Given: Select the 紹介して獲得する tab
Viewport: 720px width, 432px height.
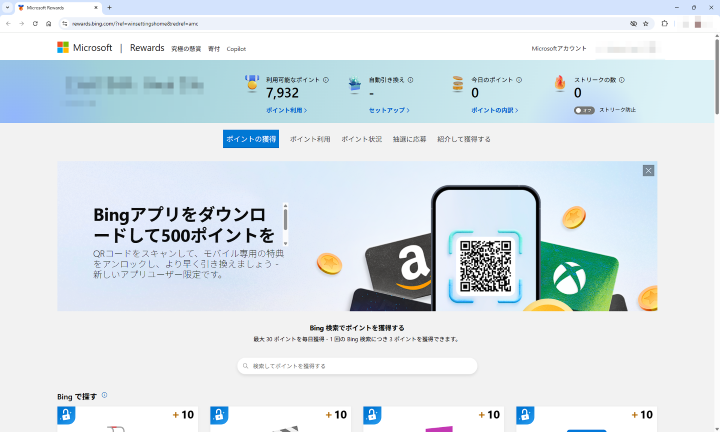Looking at the screenshot, I should click(x=464, y=139).
